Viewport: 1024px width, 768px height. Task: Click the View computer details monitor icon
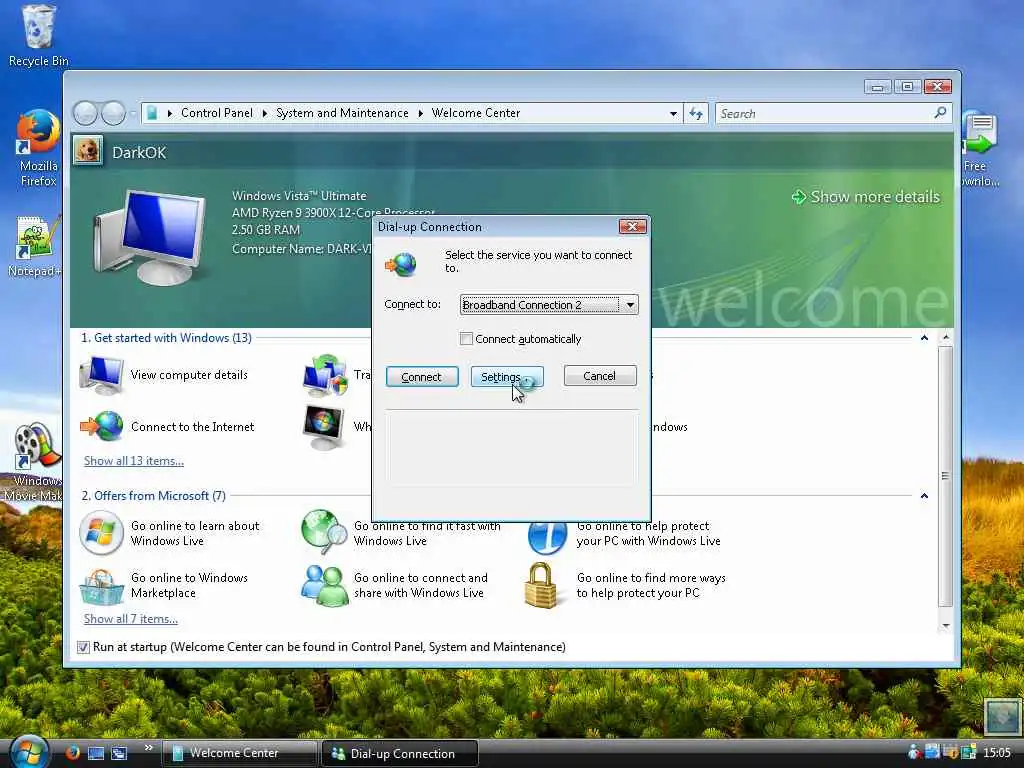click(101, 376)
